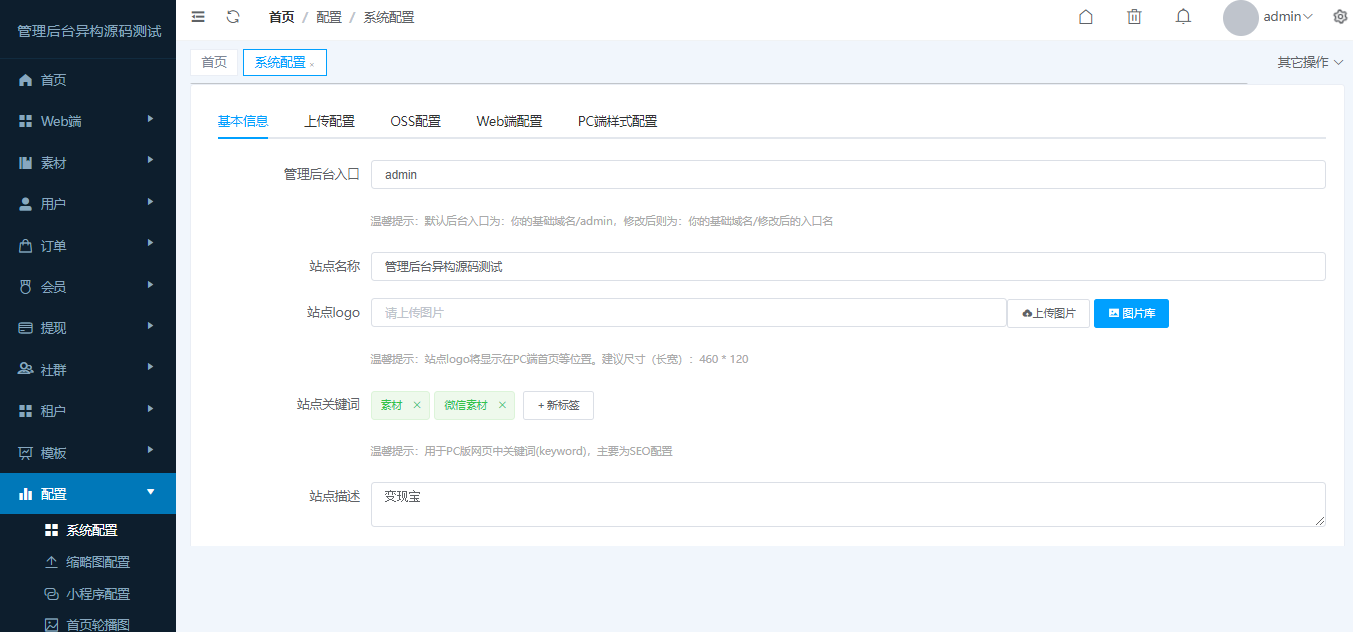Viewport: 1353px width, 632px height.
Task: Open notifications via the bell icon
Action: tap(1183, 16)
